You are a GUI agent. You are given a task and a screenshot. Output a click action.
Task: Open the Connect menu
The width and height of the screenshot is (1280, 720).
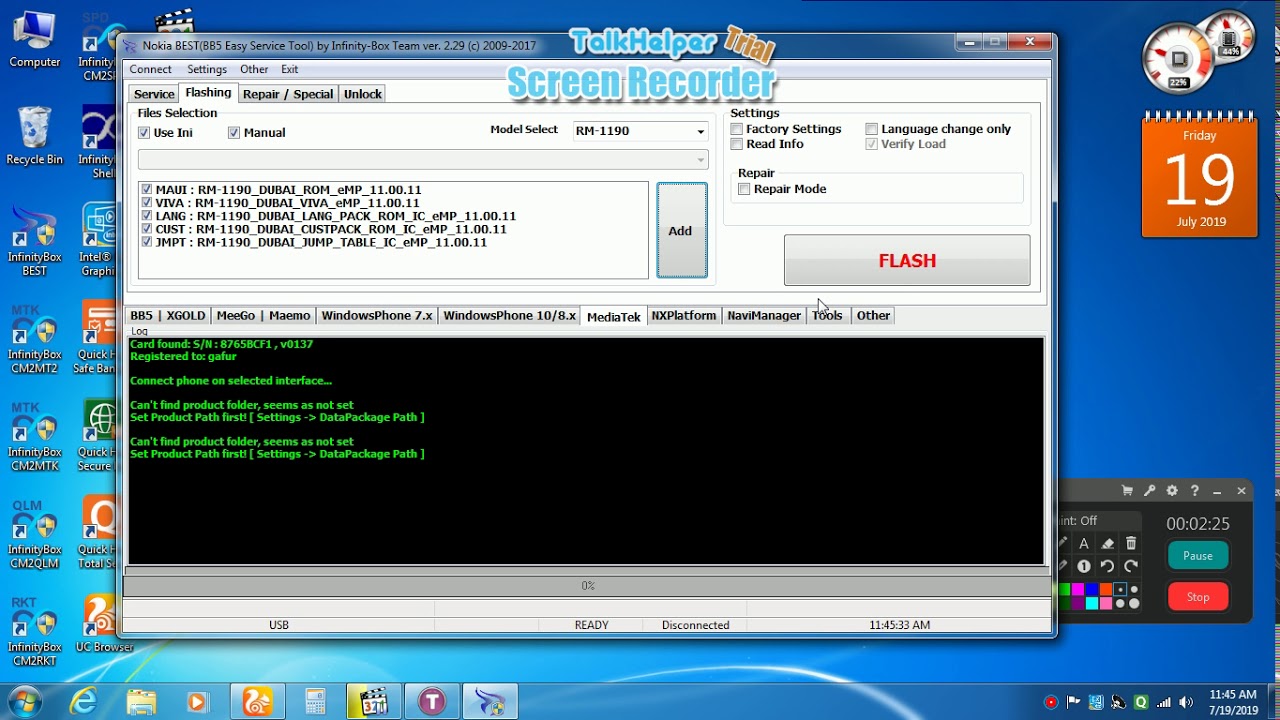(151, 69)
